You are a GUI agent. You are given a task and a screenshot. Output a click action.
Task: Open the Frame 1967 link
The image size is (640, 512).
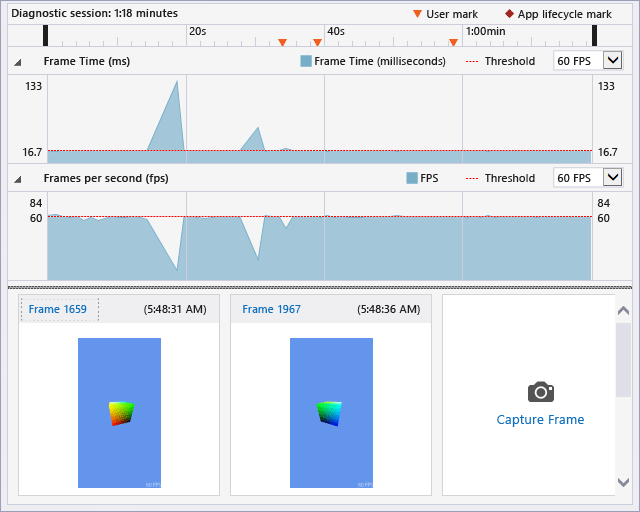click(271, 309)
